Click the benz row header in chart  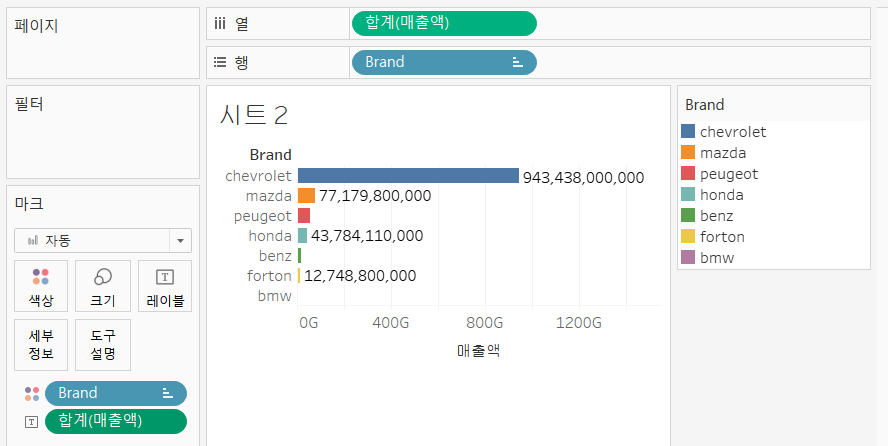pos(275,256)
